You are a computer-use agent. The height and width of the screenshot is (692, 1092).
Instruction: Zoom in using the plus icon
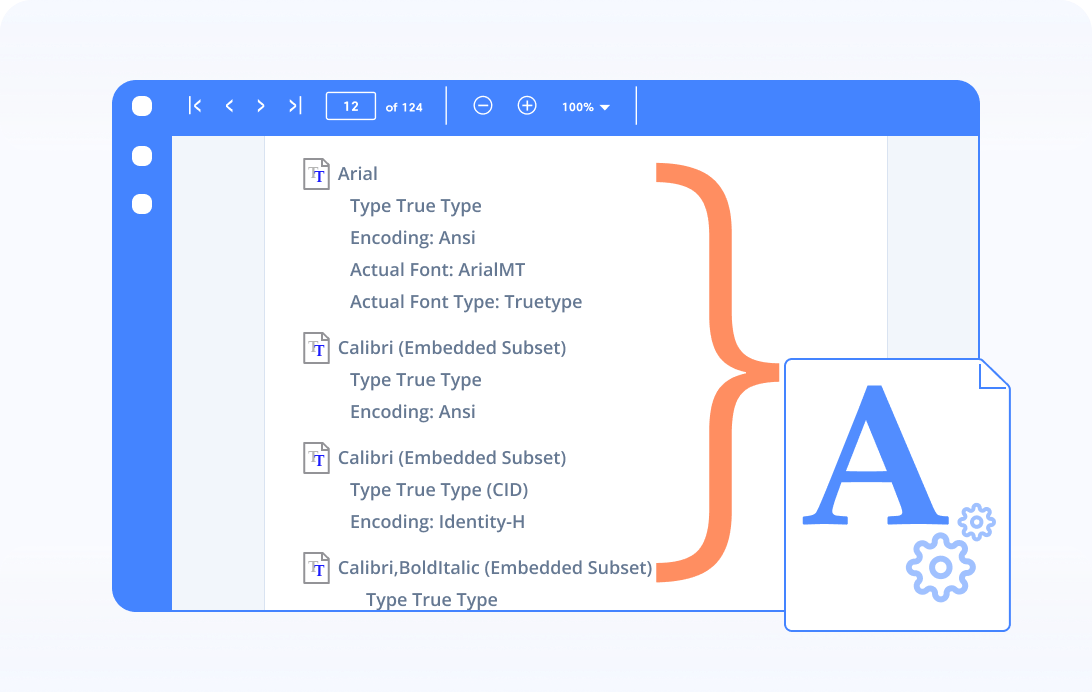527,105
